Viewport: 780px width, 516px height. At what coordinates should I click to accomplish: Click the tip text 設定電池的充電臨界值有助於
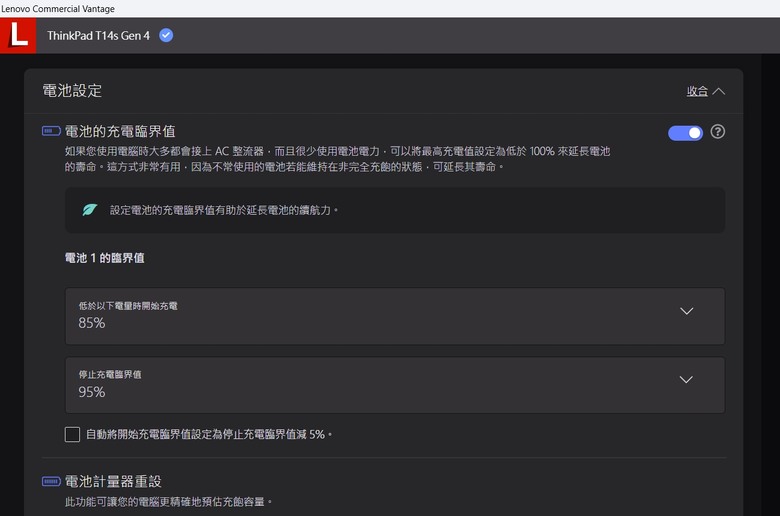pyautogui.click(x=224, y=210)
